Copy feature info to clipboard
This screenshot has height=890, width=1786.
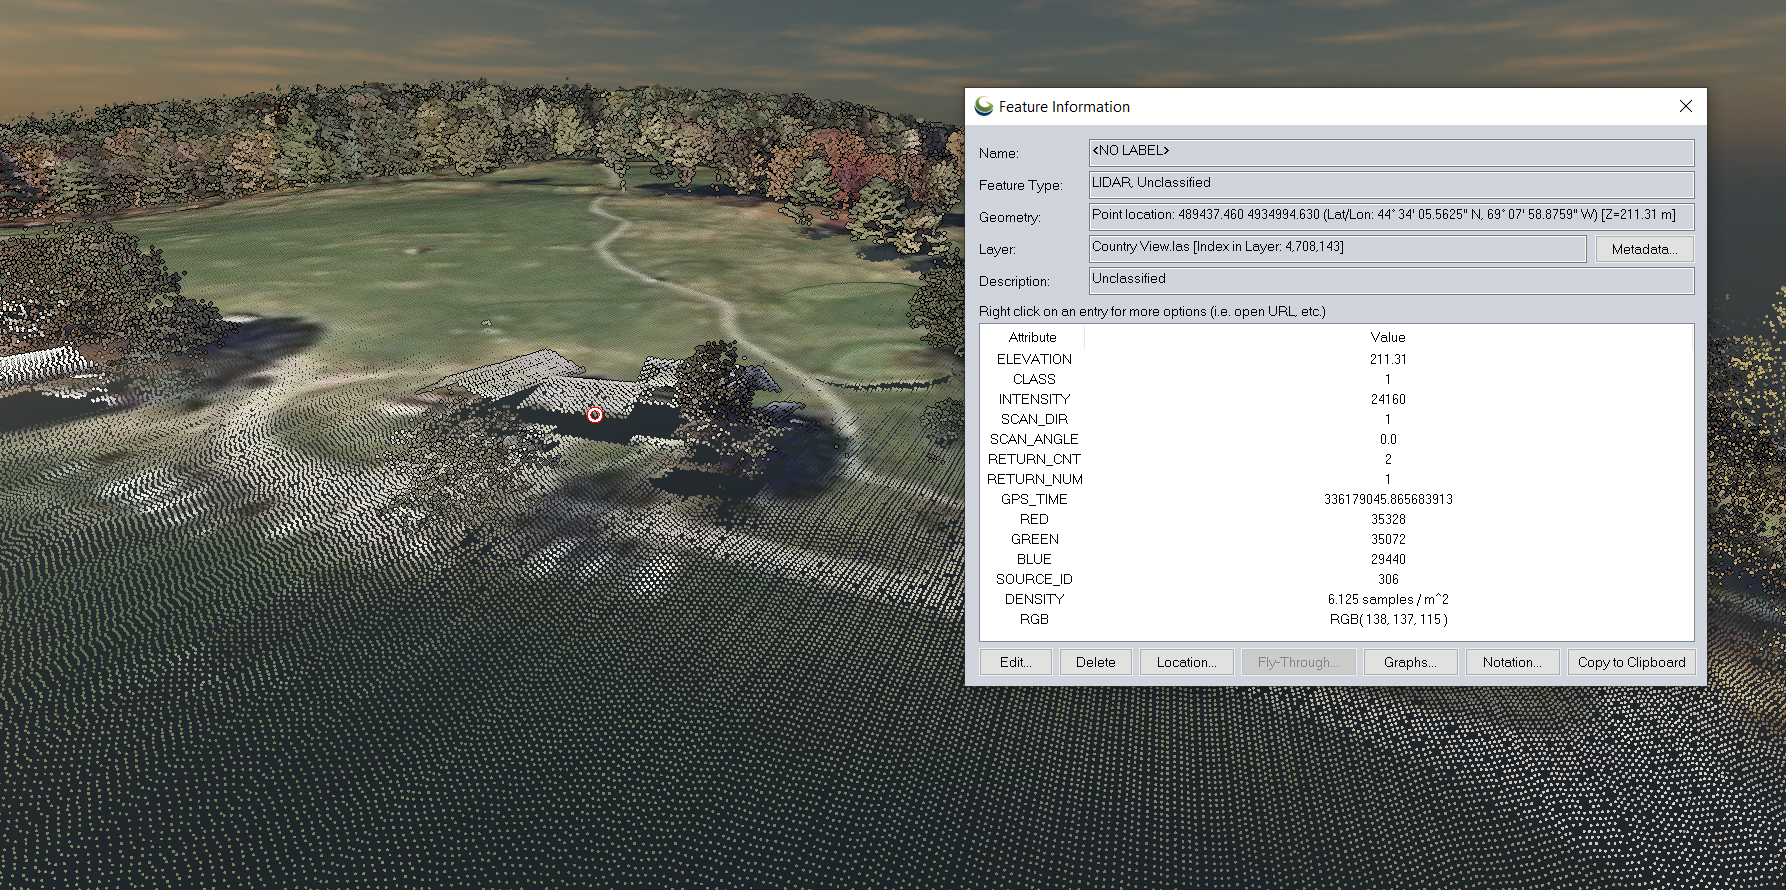click(x=1631, y=662)
